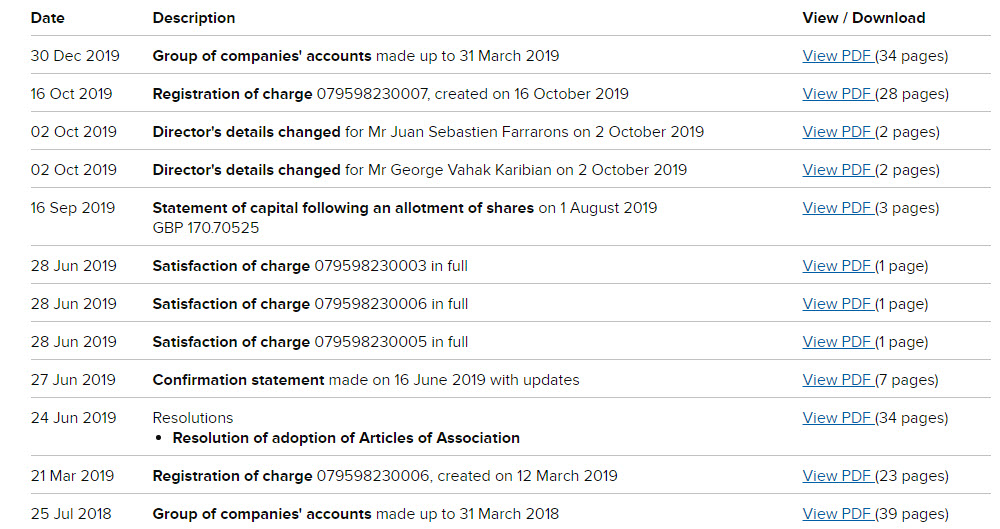View PDF for satisfaction of charge 079598230003
The height and width of the screenshot is (529, 1000).
(837, 265)
